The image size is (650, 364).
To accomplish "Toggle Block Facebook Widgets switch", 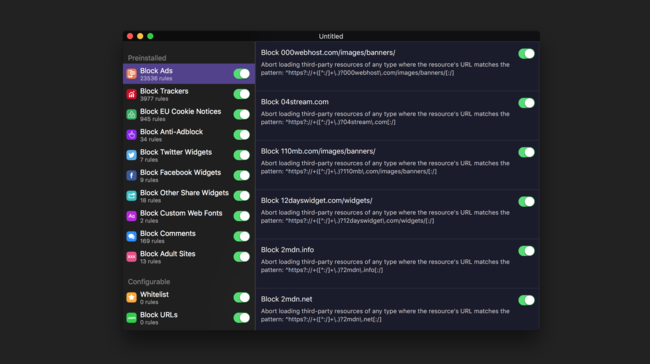I will (x=242, y=175).
